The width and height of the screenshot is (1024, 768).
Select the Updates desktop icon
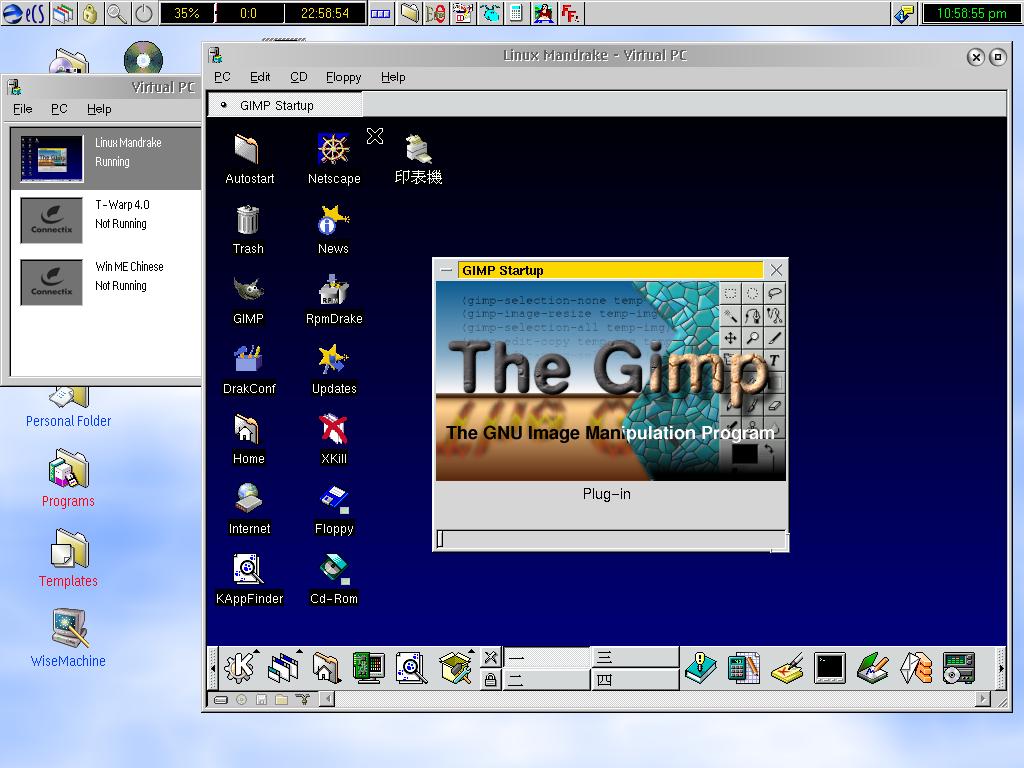(334, 370)
